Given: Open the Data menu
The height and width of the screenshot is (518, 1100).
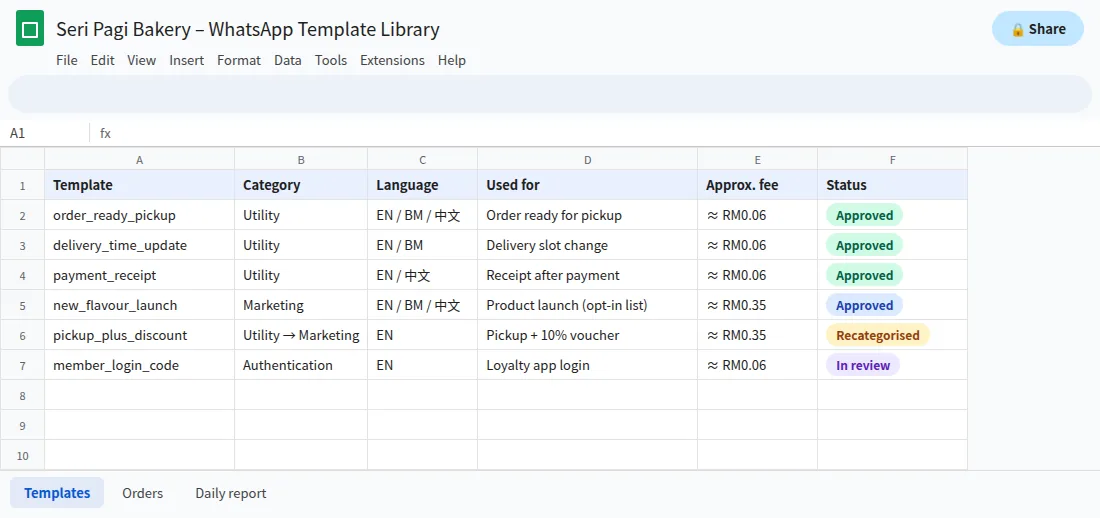Looking at the screenshot, I should pyautogui.click(x=288, y=60).
